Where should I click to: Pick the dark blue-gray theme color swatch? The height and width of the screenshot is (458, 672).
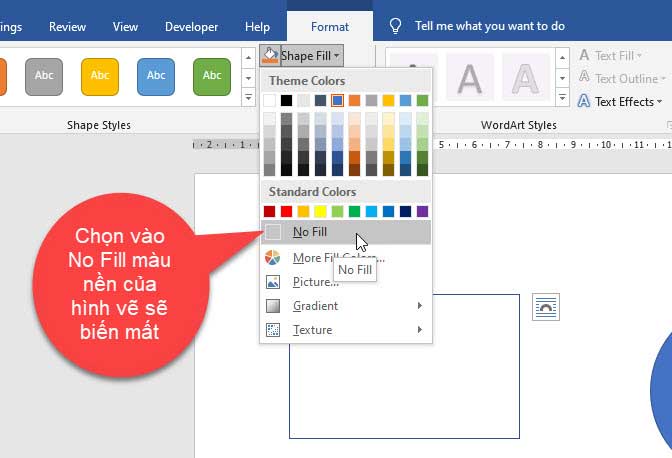(320, 101)
